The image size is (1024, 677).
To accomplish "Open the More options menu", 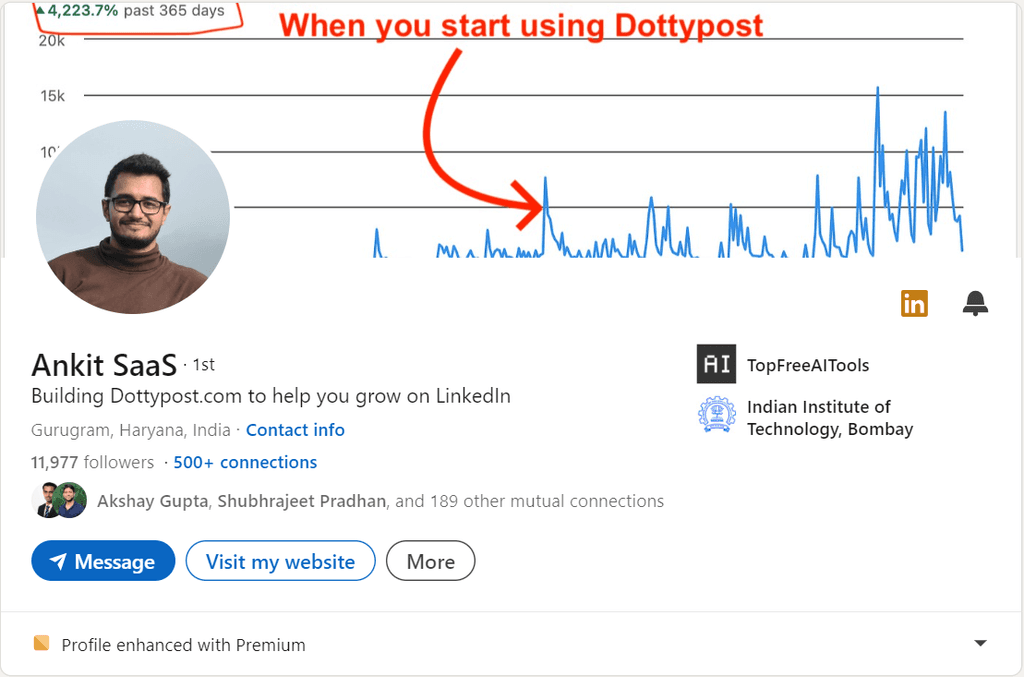I will point(430,561).
